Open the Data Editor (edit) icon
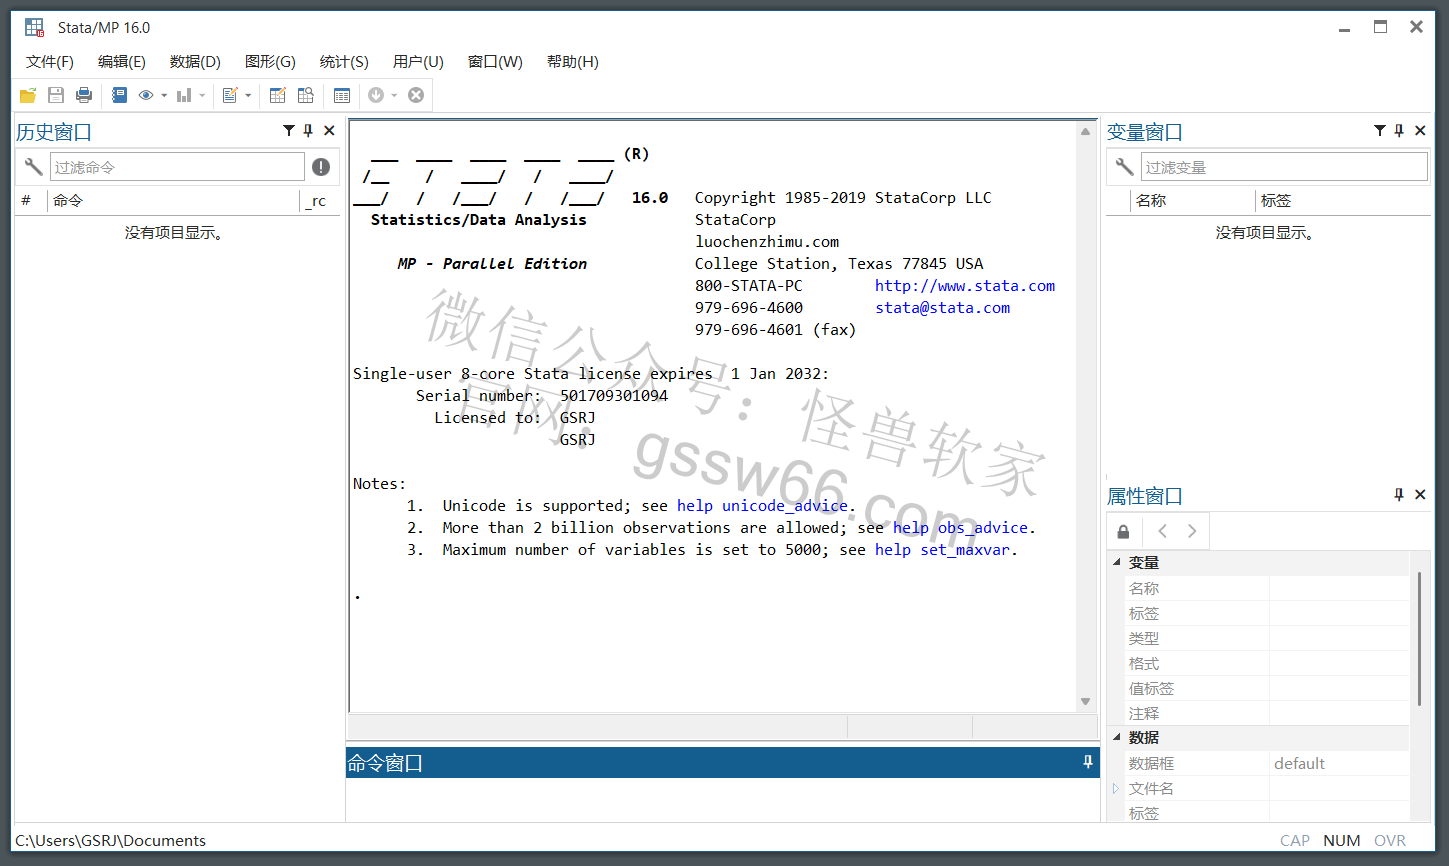Viewport: 1449px width, 866px height. (278, 95)
